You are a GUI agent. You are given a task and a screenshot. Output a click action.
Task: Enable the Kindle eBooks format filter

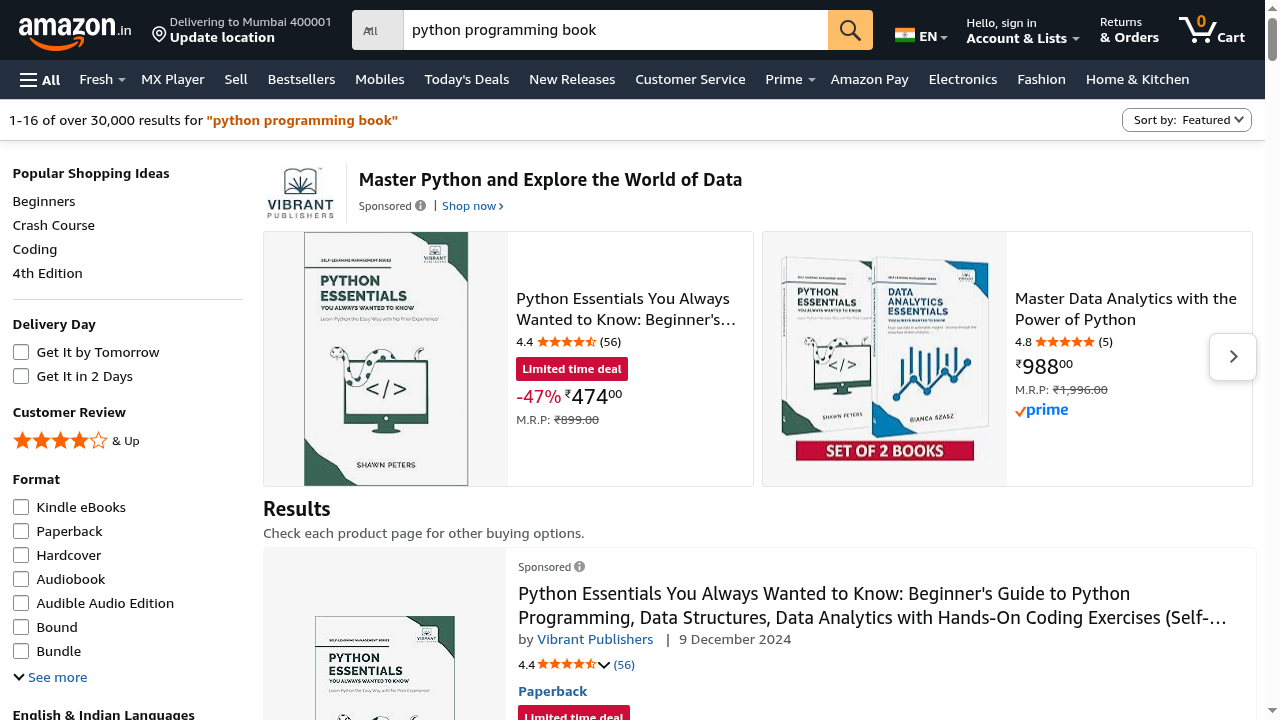(x=21, y=507)
